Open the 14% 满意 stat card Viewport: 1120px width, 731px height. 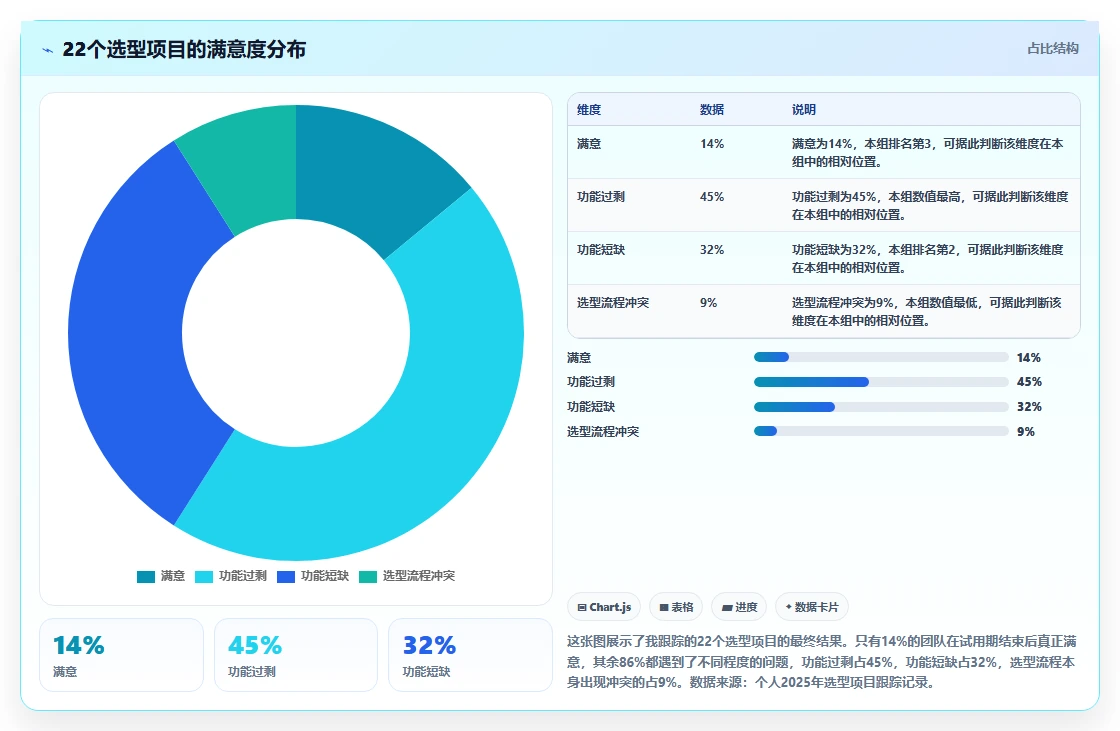click(121, 655)
